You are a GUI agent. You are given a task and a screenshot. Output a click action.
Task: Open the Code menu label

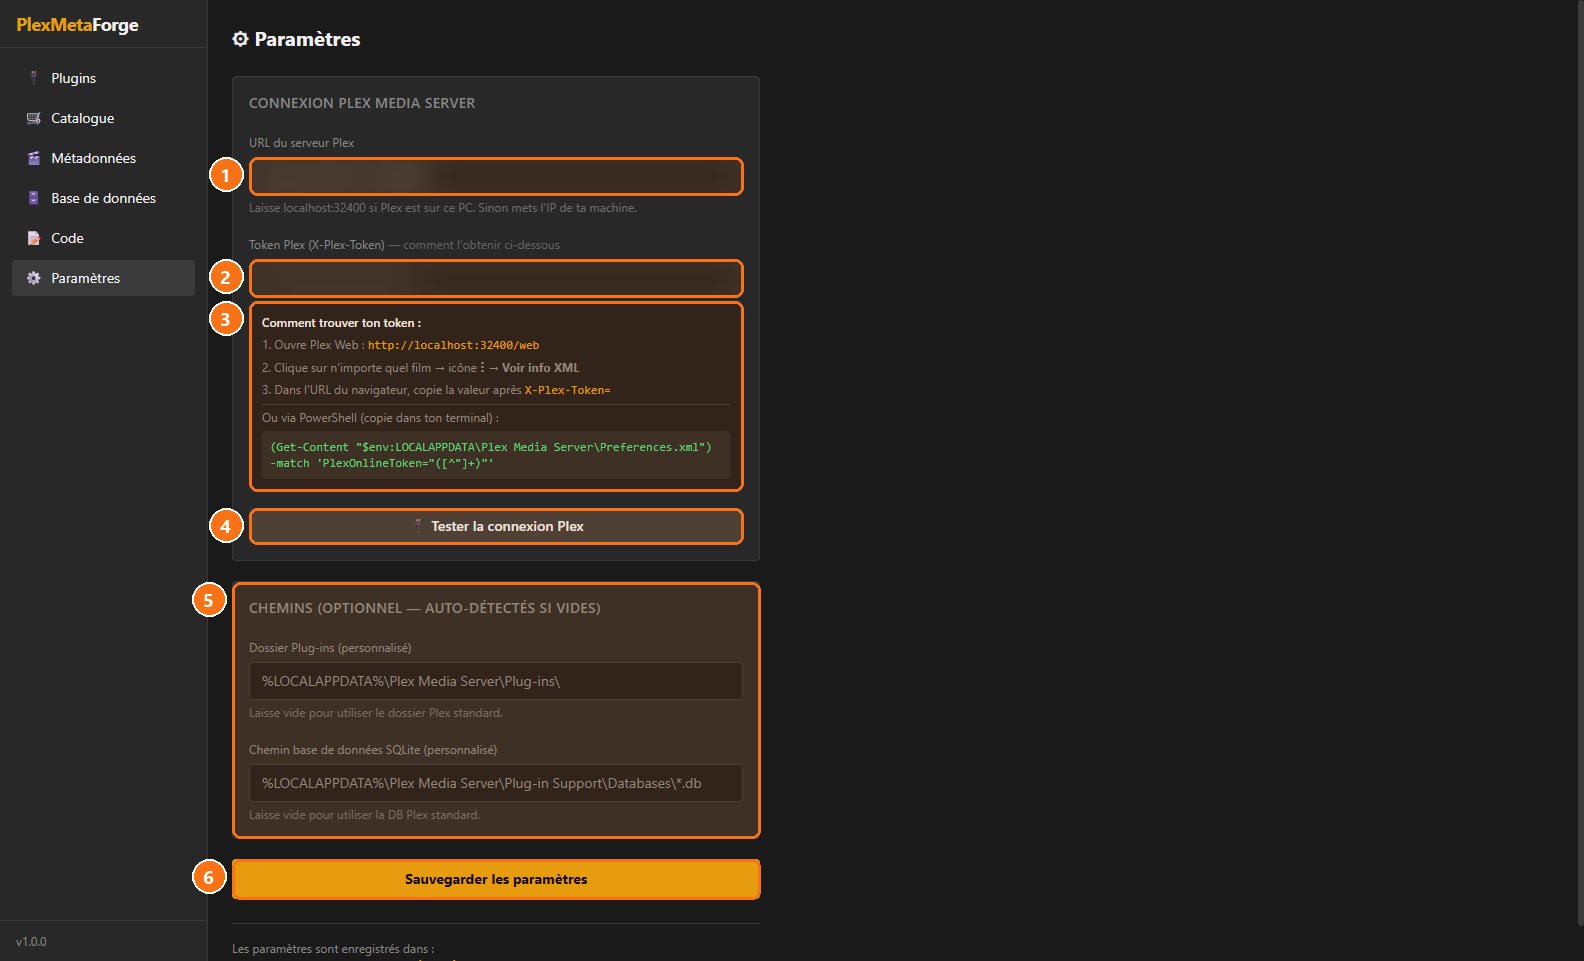point(67,238)
